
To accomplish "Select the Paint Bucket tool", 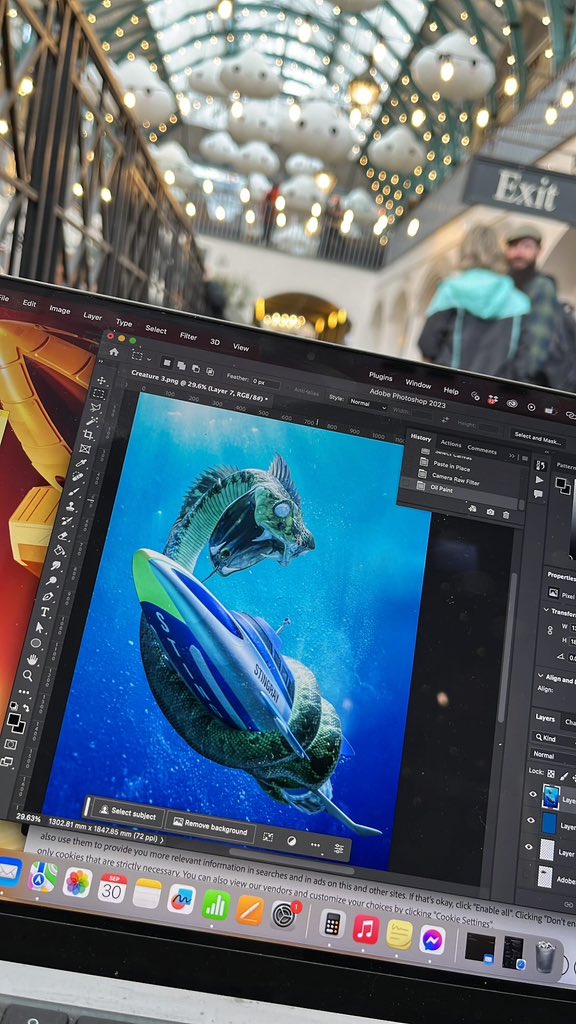I will coord(59,551).
